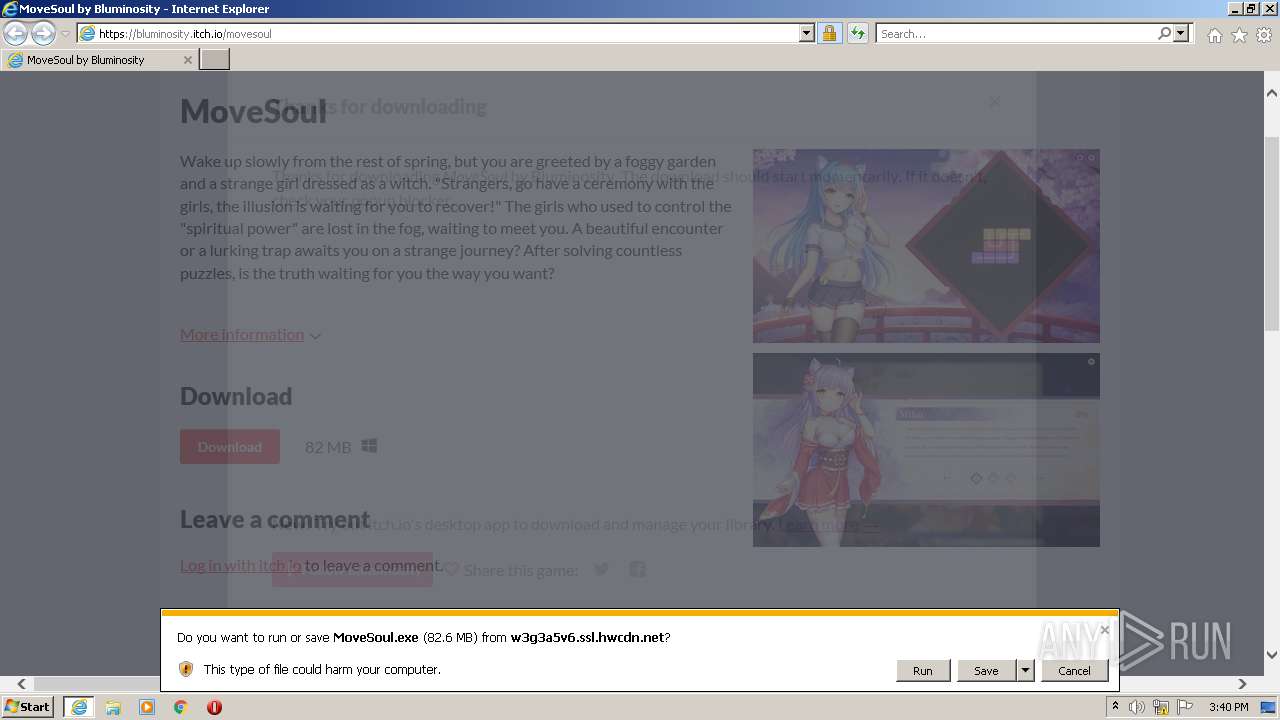This screenshot has width=1280, height=720.
Task: Close the MoveSoul by Bluminosity tab
Action: pyautogui.click(x=187, y=60)
